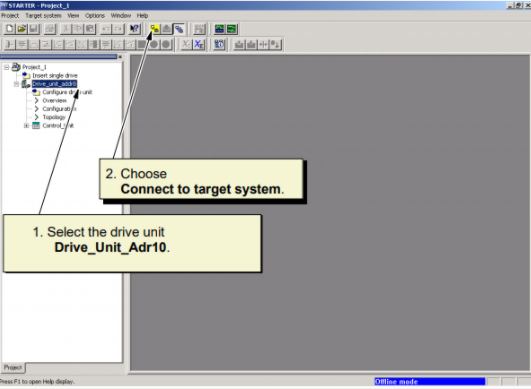Click the Cut scissors icon

click(66, 29)
